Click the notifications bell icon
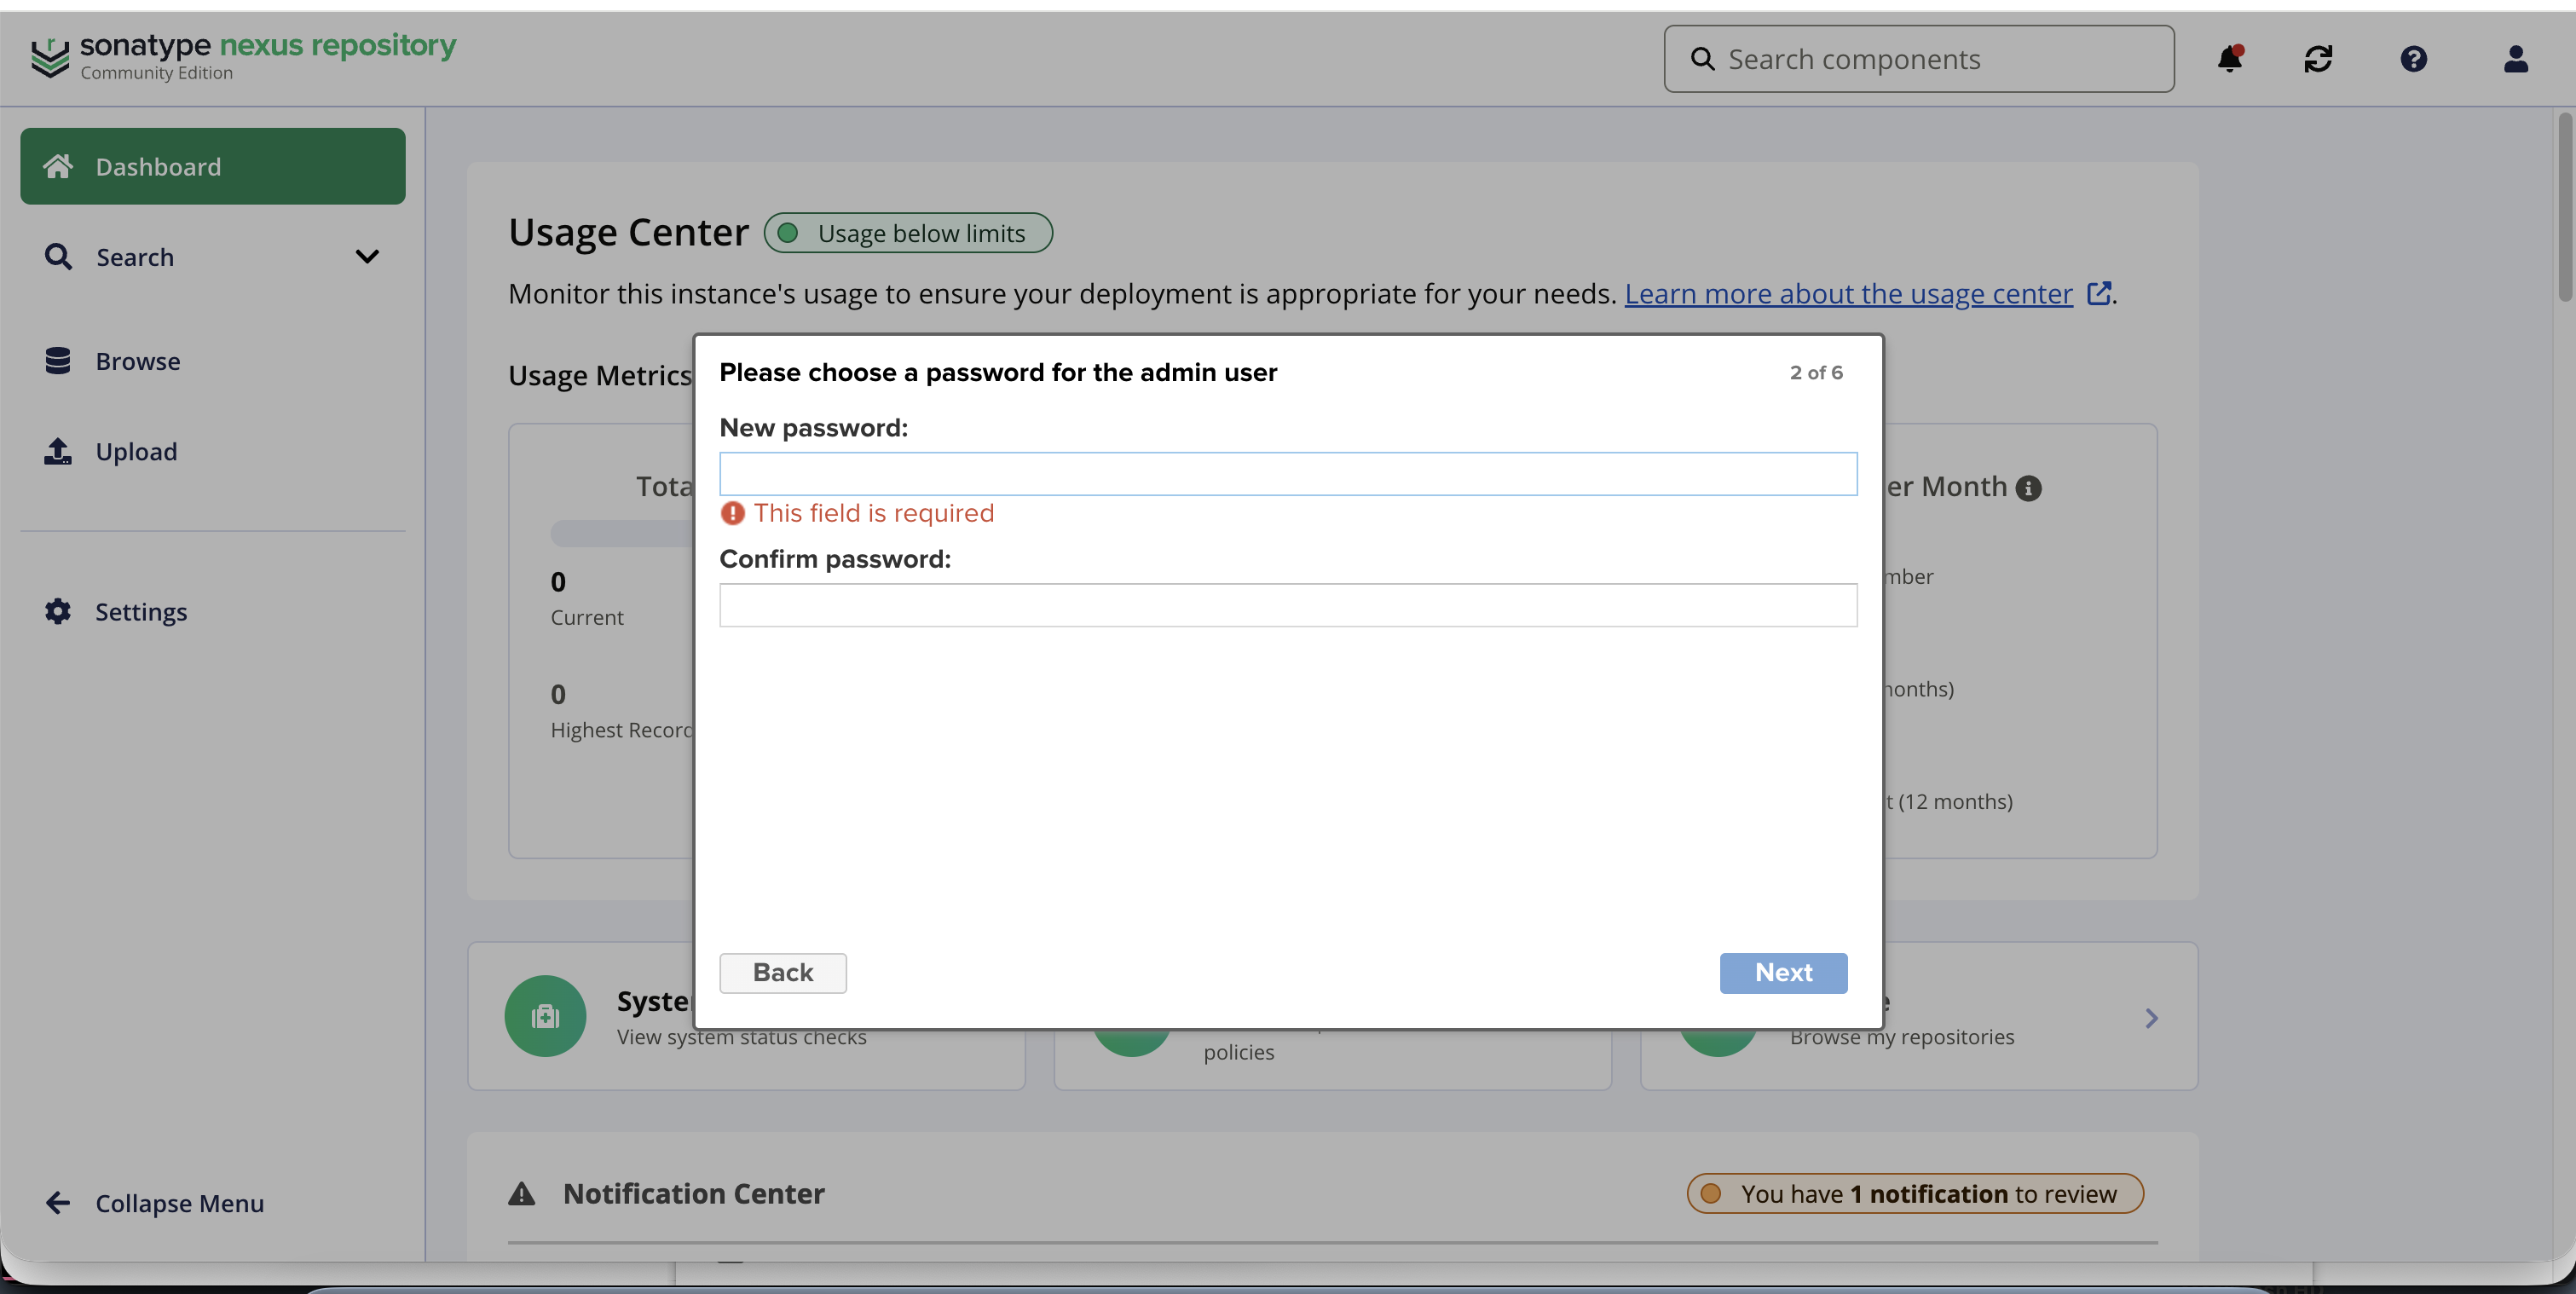The image size is (2576, 1294). [x=2229, y=59]
